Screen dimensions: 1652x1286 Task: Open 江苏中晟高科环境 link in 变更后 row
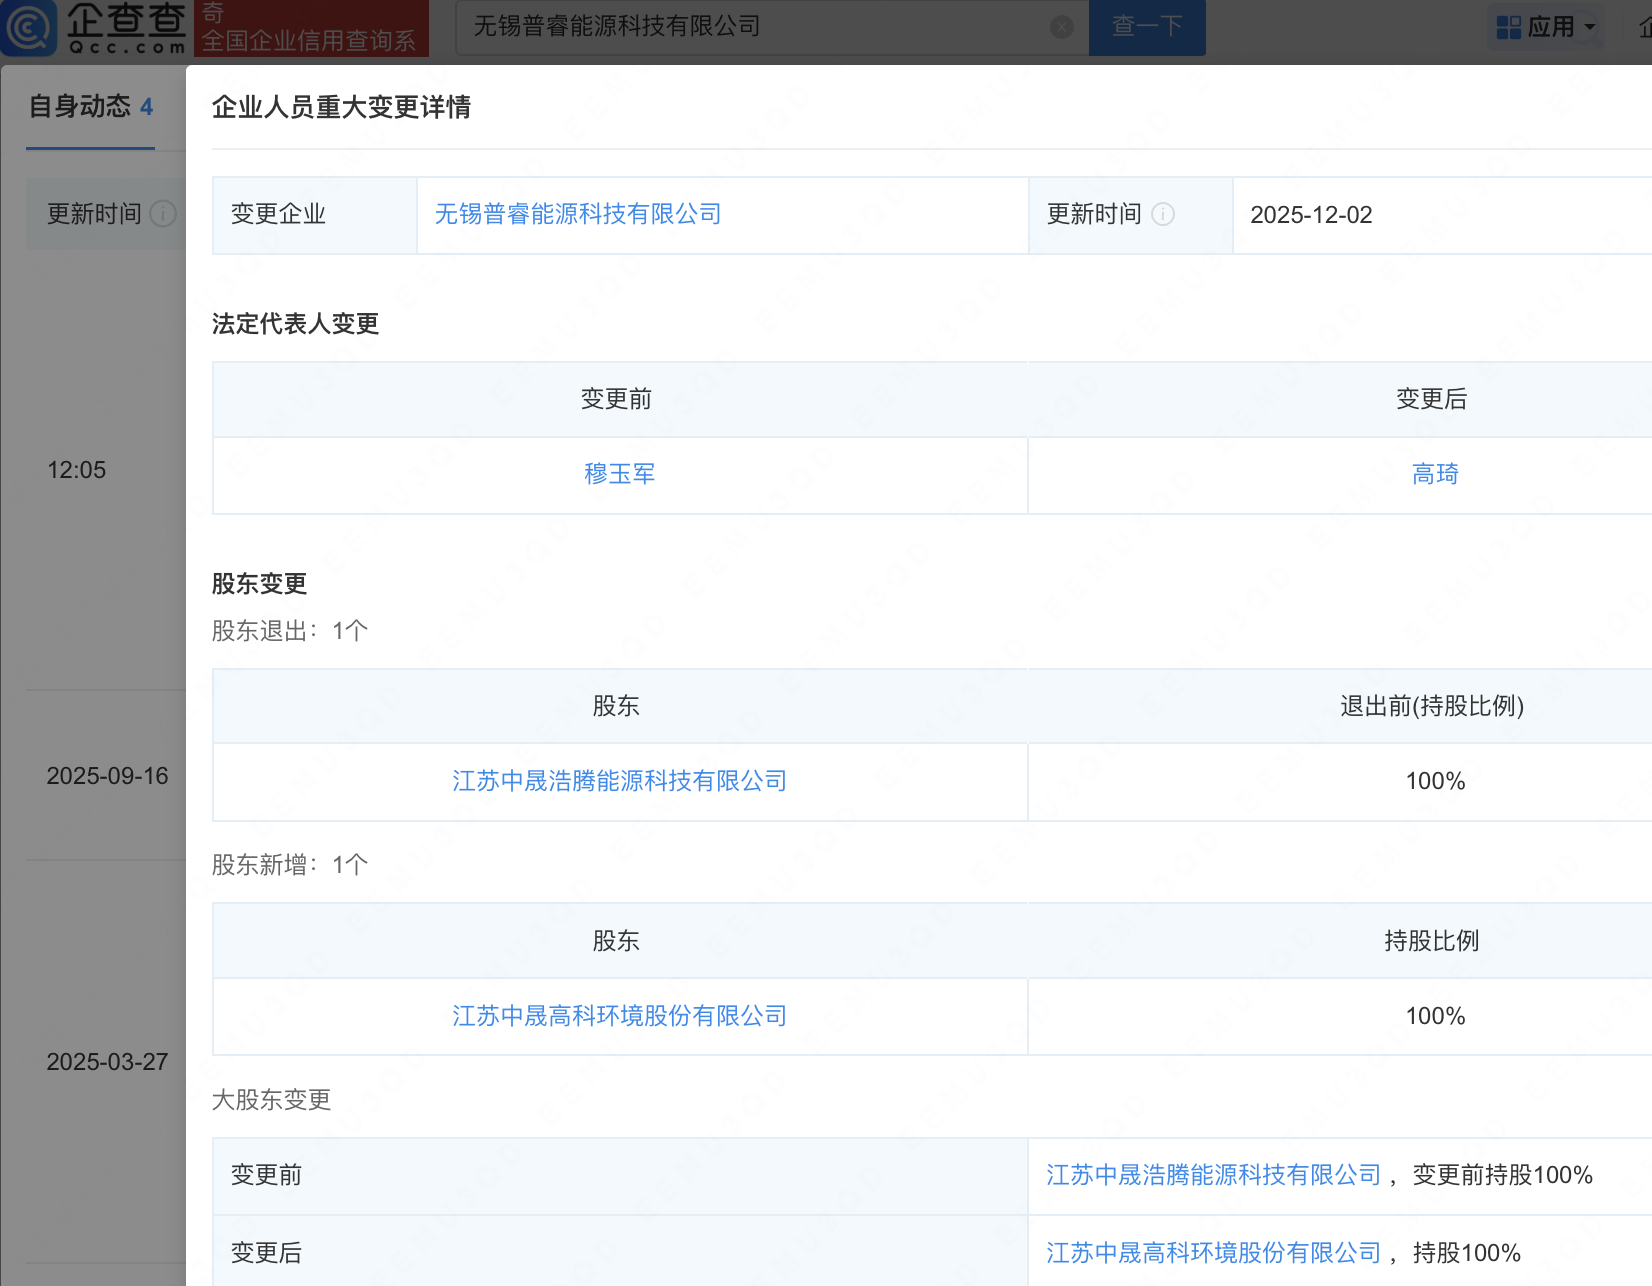[1213, 1253]
